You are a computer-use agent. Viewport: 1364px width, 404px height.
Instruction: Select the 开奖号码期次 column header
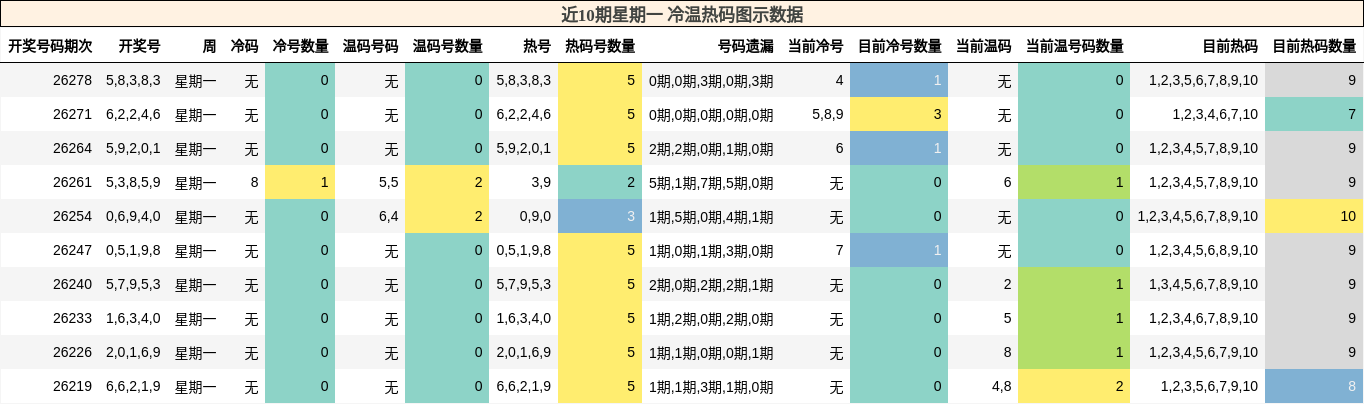coord(50,46)
